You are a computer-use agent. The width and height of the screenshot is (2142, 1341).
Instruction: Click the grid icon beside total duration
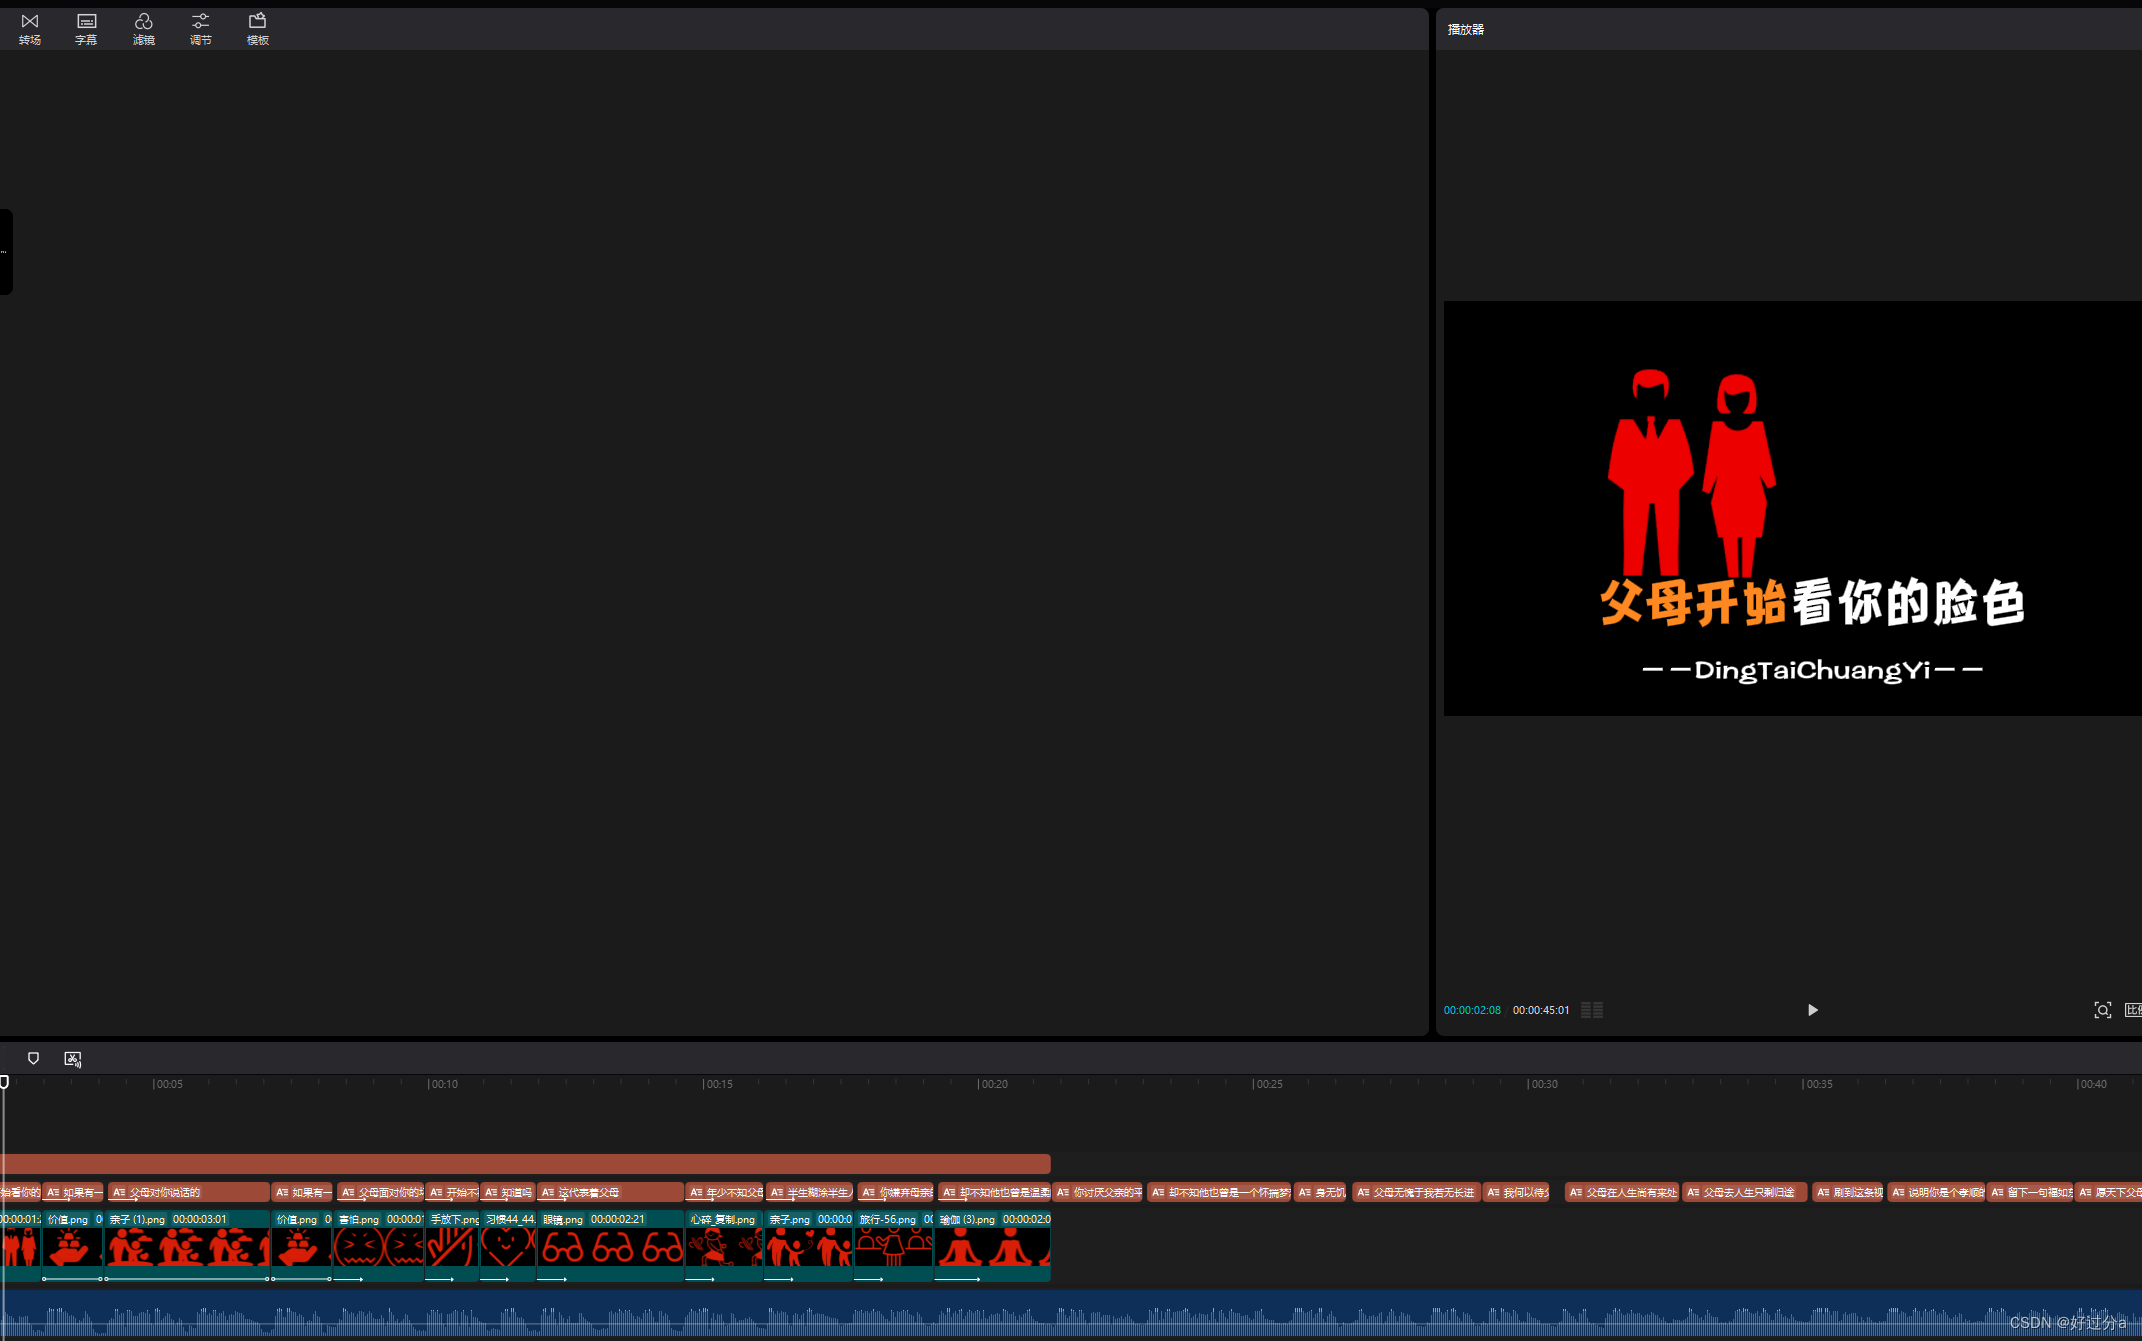point(1592,1010)
